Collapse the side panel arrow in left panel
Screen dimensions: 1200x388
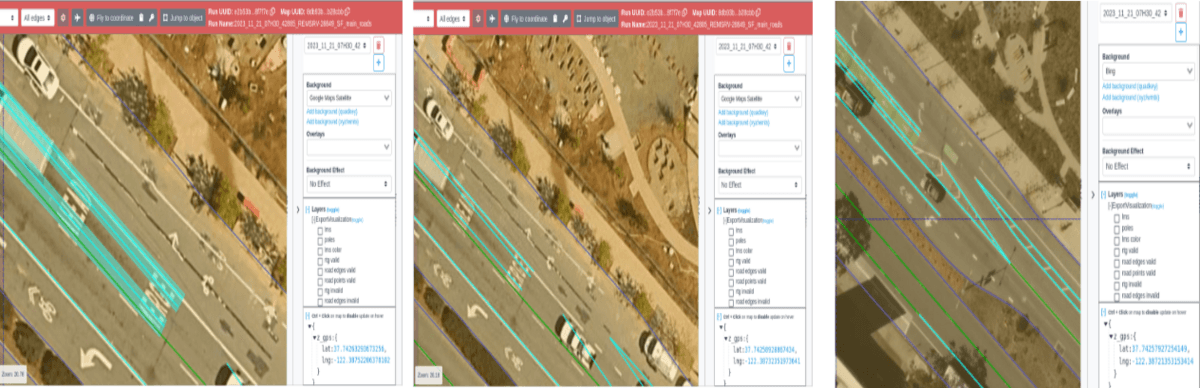298,210
